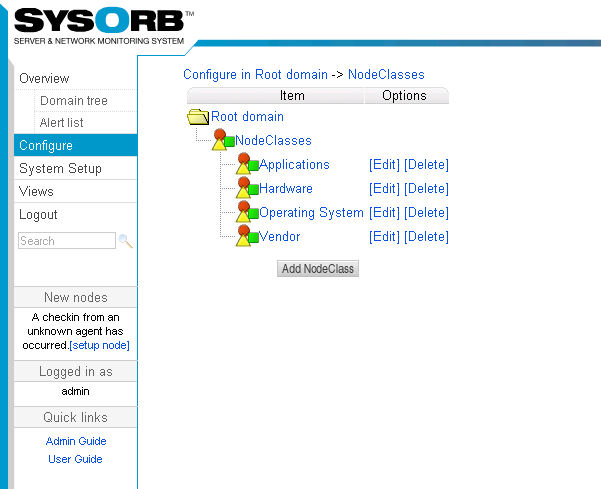
Task: Open the NodeClasses tree link
Action: 273,140
